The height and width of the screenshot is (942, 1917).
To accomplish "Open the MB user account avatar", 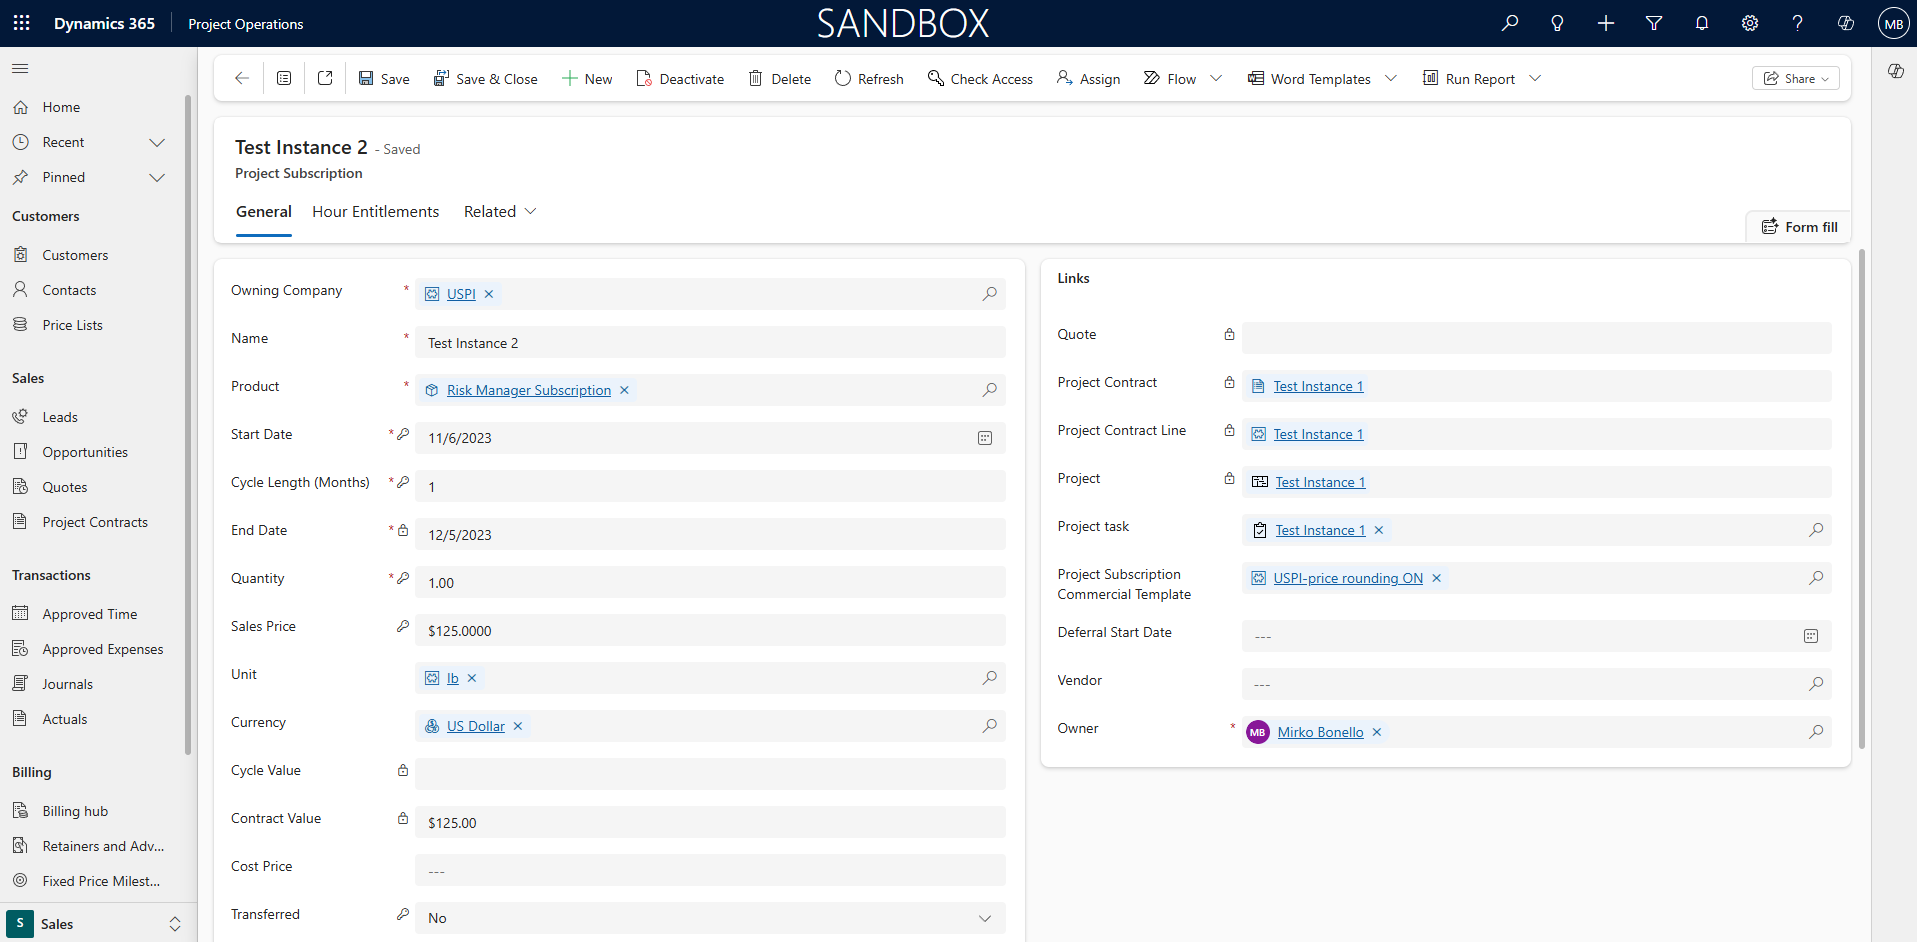I will pos(1894,24).
